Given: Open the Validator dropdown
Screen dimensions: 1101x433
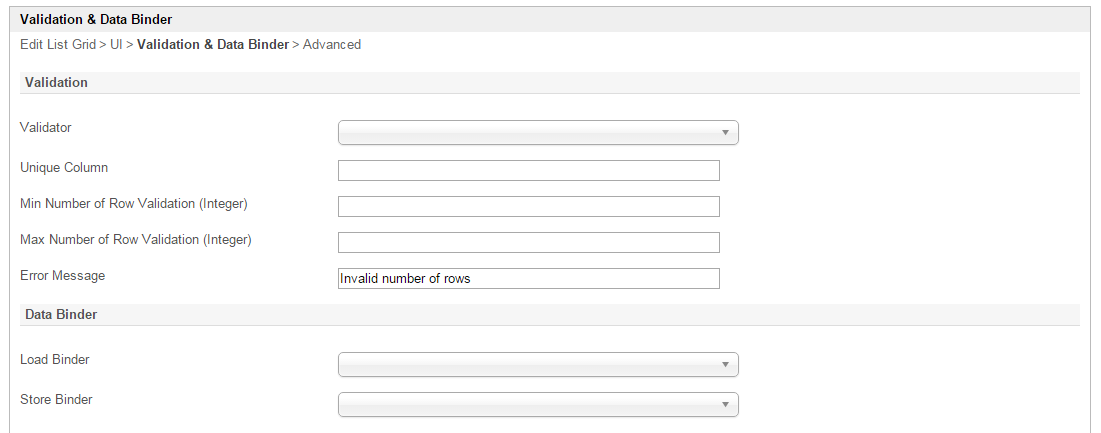Looking at the screenshot, I should 537,133.
